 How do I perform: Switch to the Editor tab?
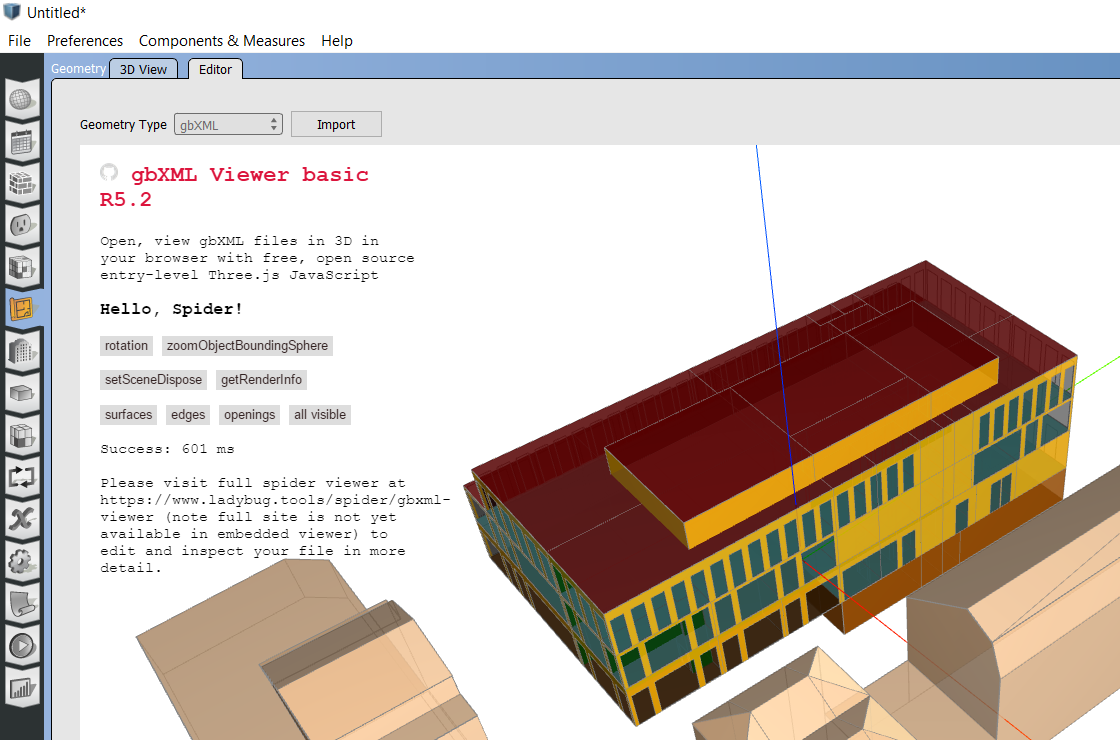coord(215,69)
